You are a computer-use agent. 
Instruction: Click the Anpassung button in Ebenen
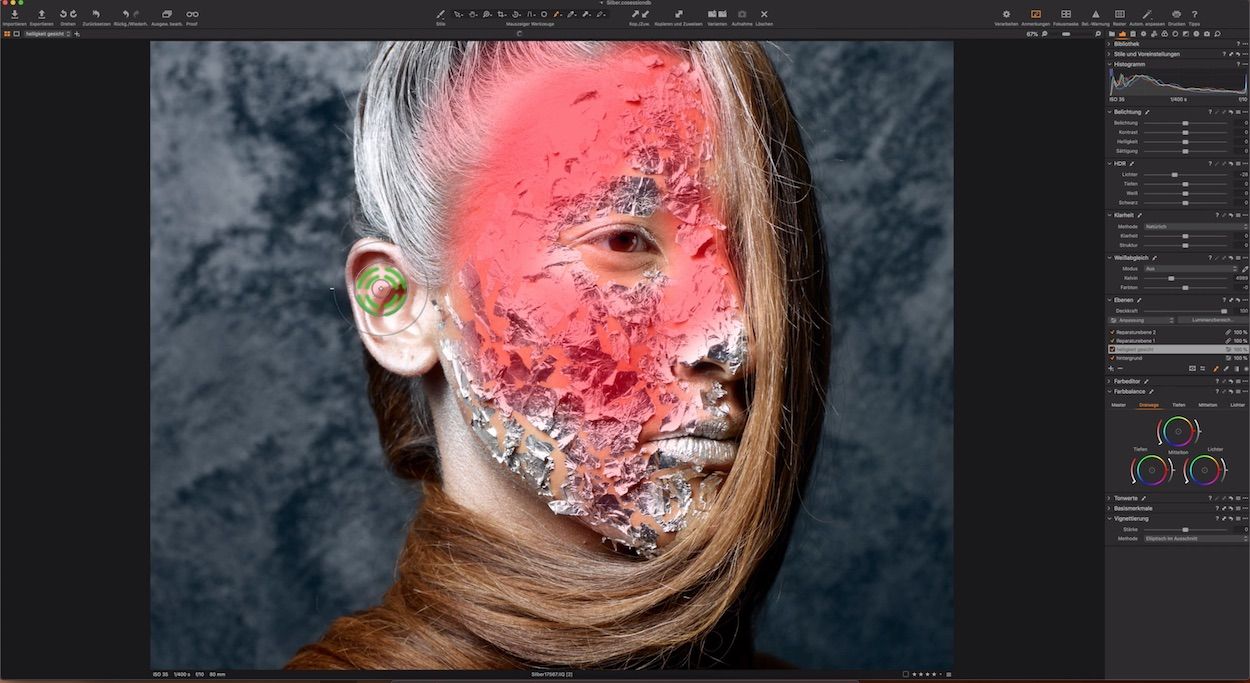[x=1142, y=320]
